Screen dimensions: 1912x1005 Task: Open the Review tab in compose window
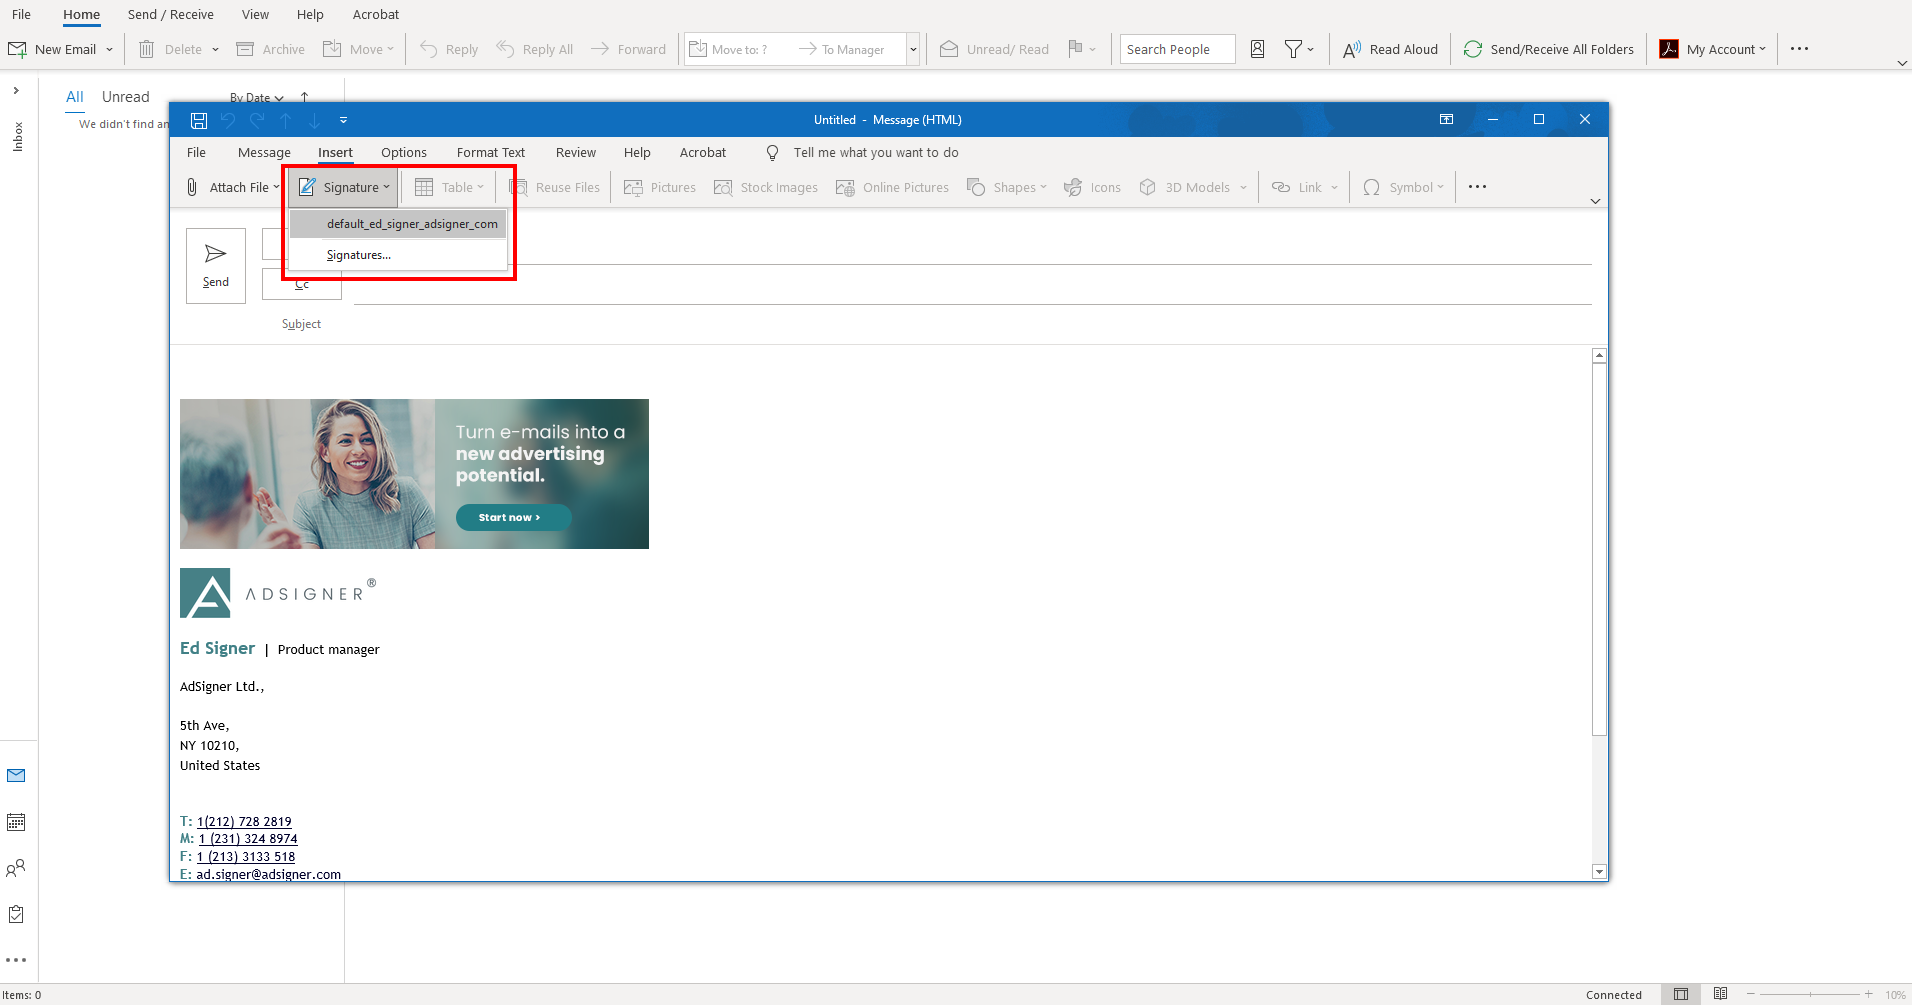point(576,152)
